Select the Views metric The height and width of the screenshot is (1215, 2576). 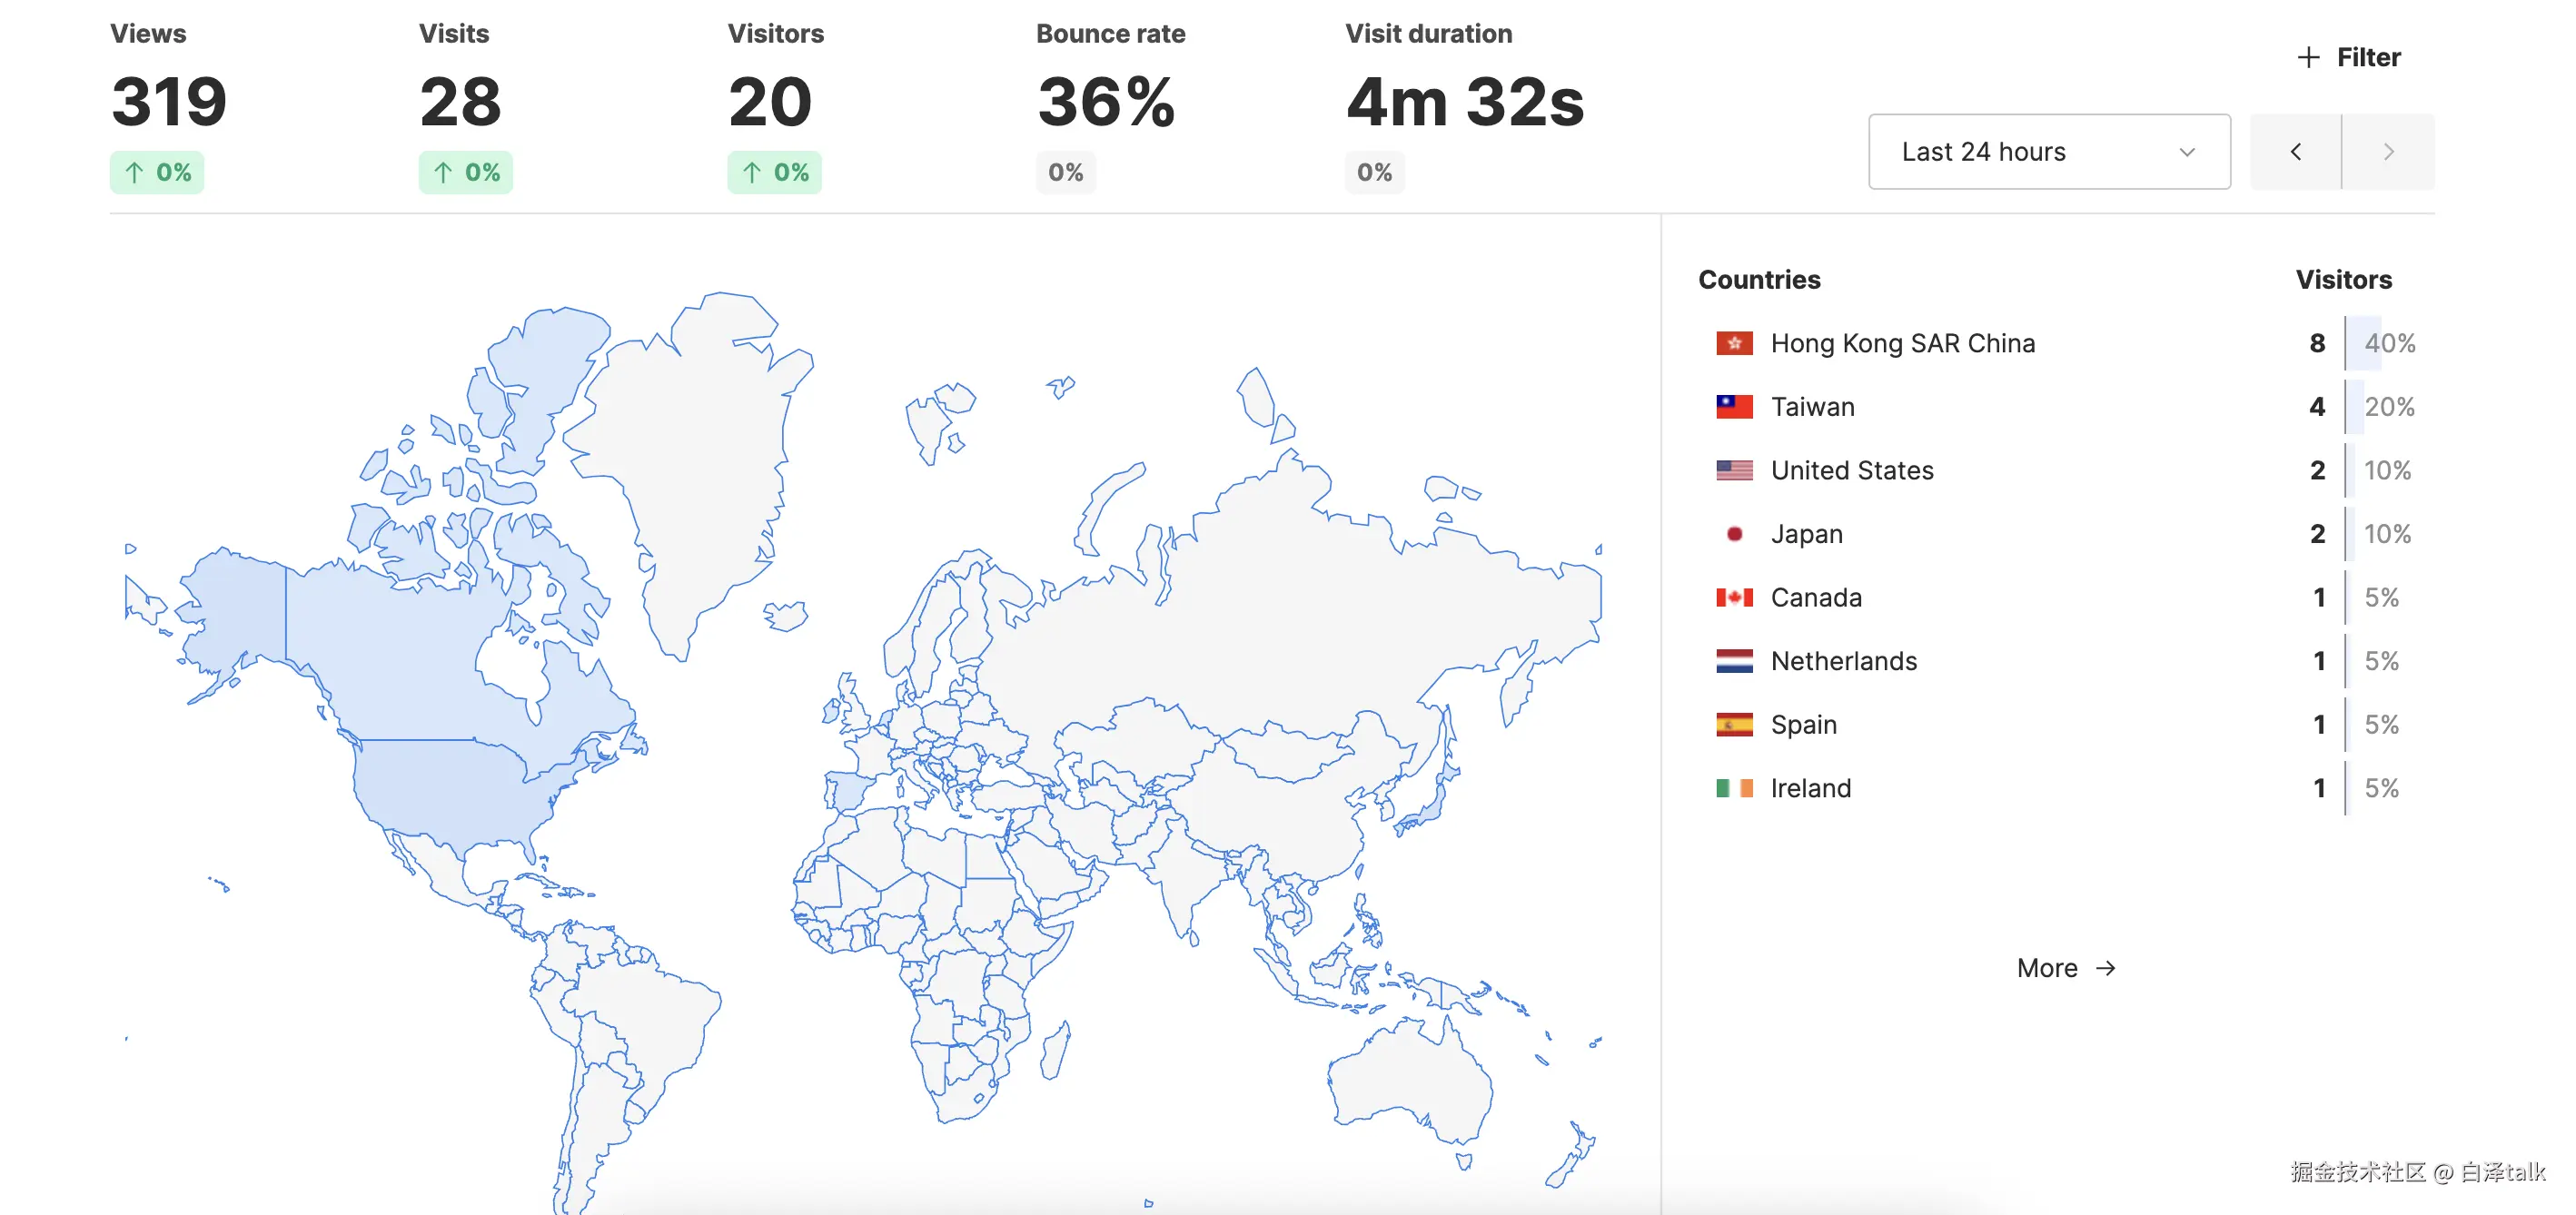click(x=168, y=100)
